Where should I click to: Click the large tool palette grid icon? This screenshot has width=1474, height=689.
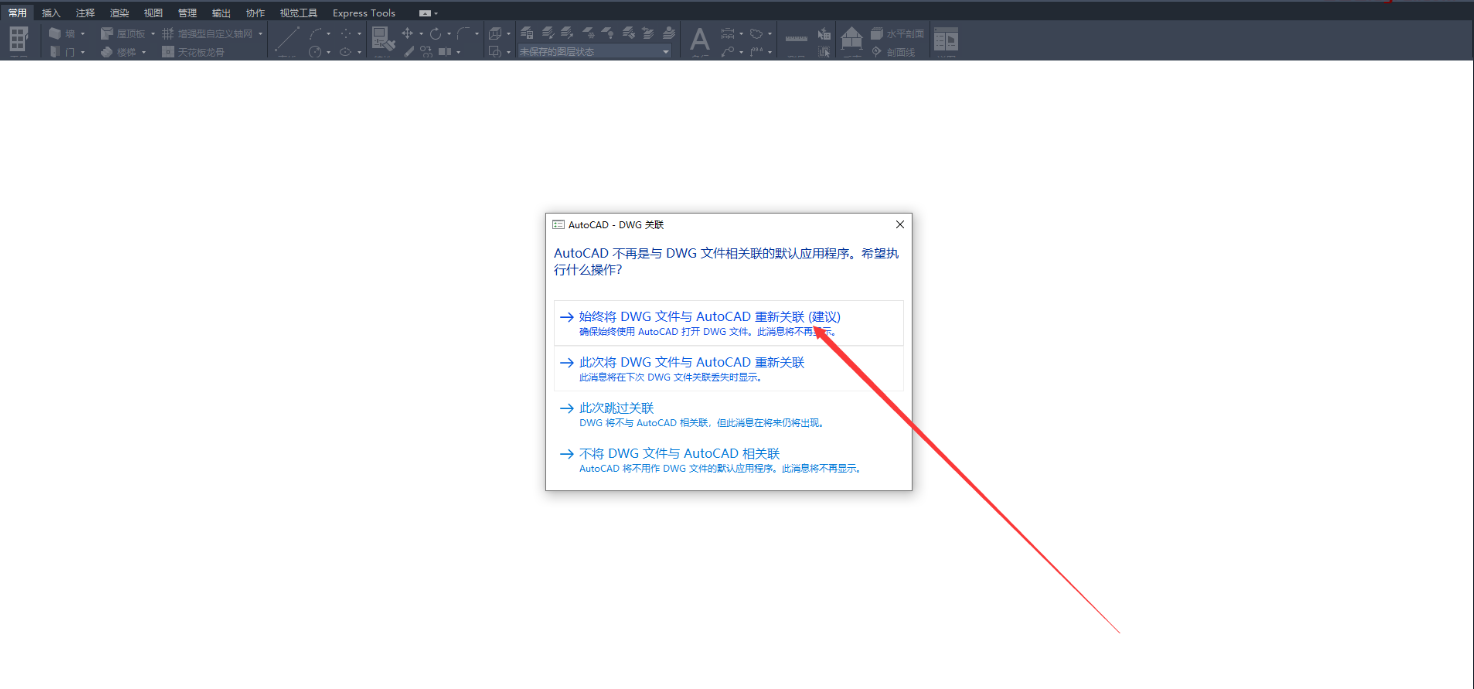click(18, 38)
